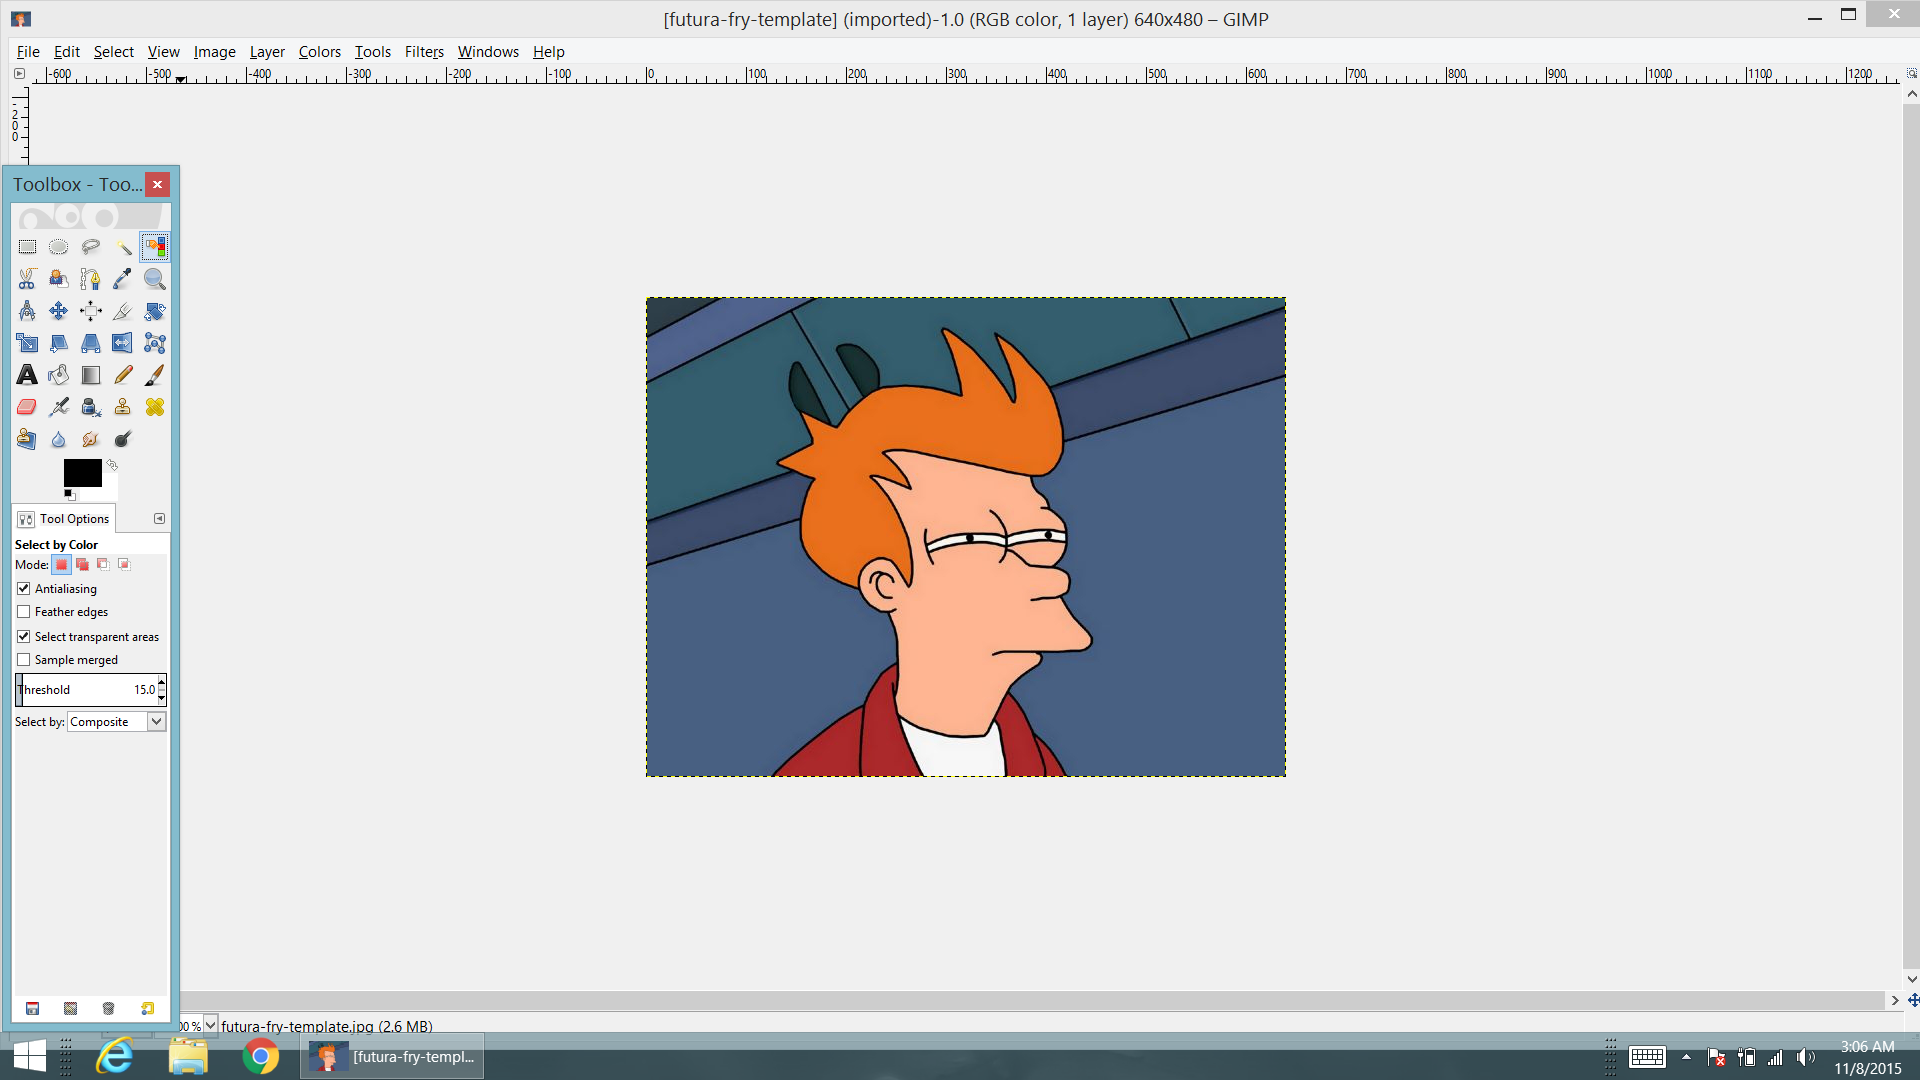The height and width of the screenshot is (1080, 1920).
Task: Select the Flip tool
Action: click(x=123, y=343)
